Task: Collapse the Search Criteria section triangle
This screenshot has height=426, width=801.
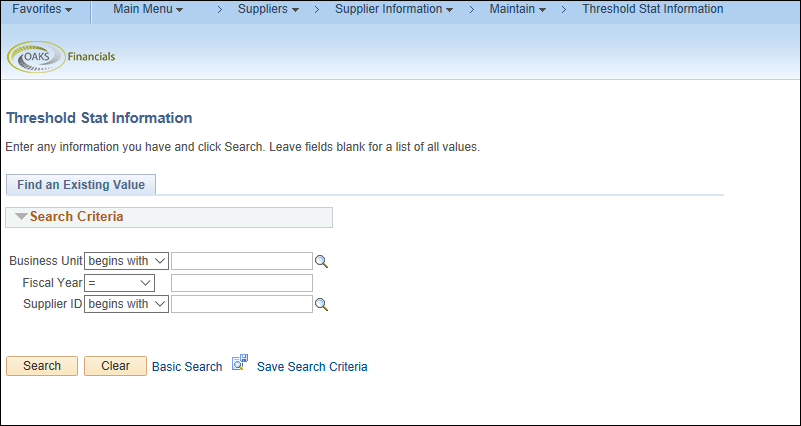Action: pyautogui.click(x=21, y=217)
